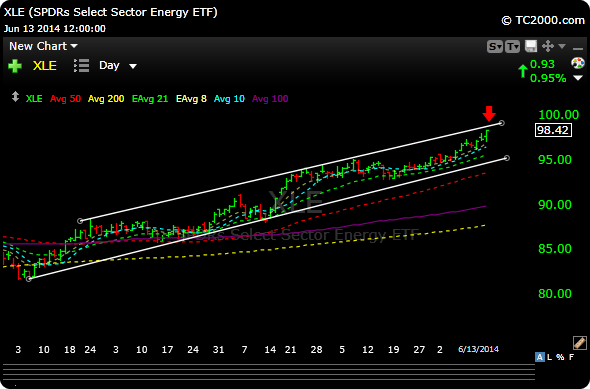The width and height of the screenshot is (590, 389).
Task: Open the color palette icon
Action: click(x=578, y=63)
